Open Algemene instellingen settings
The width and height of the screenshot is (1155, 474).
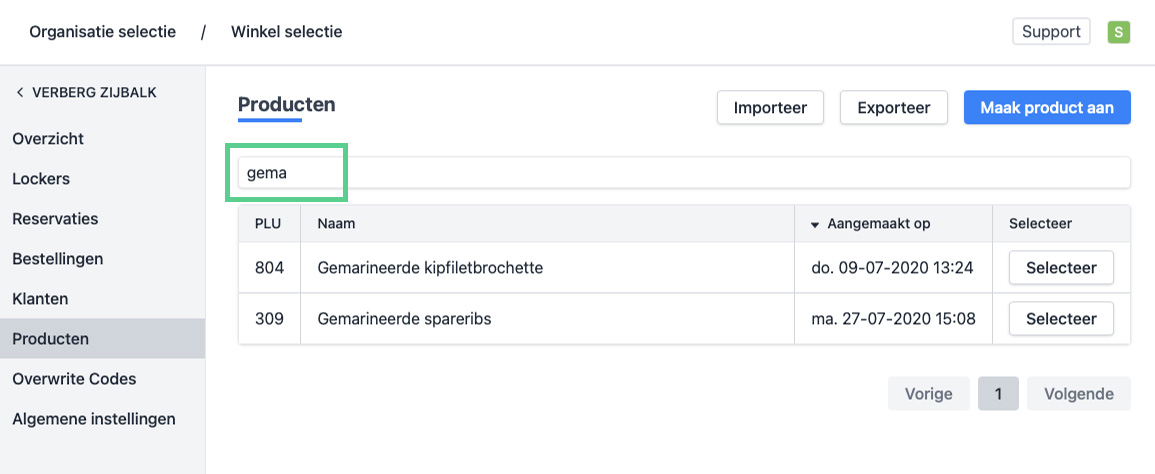pos(94,419)
